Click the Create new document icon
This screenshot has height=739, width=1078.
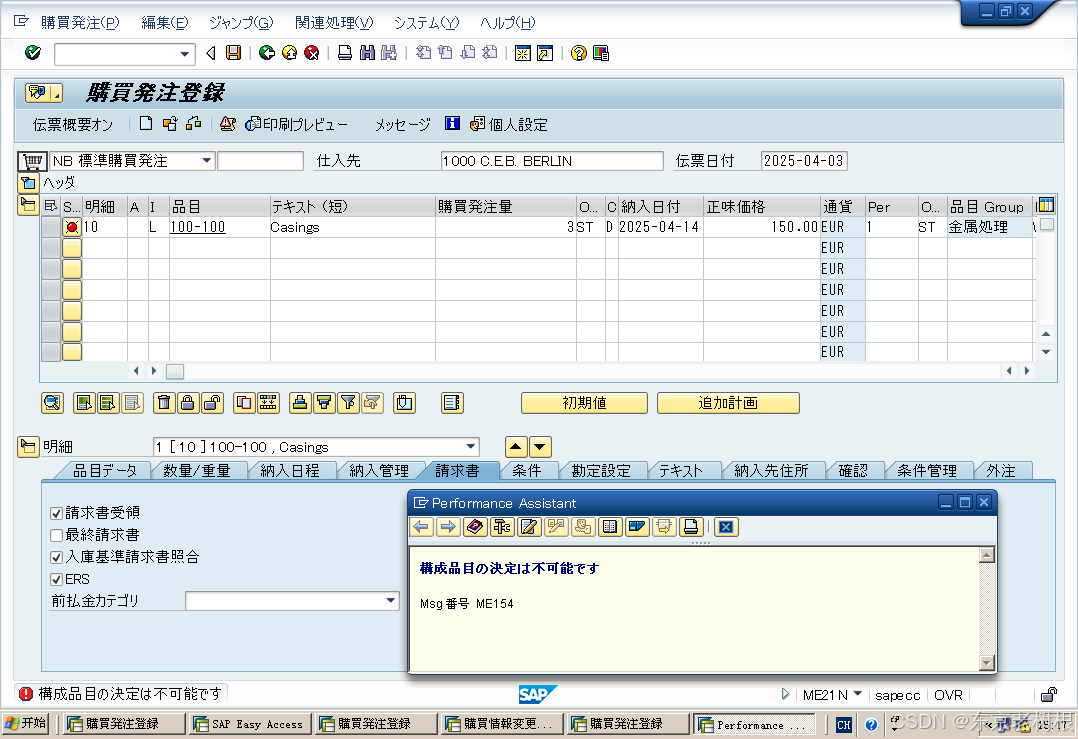click(146, 124)
